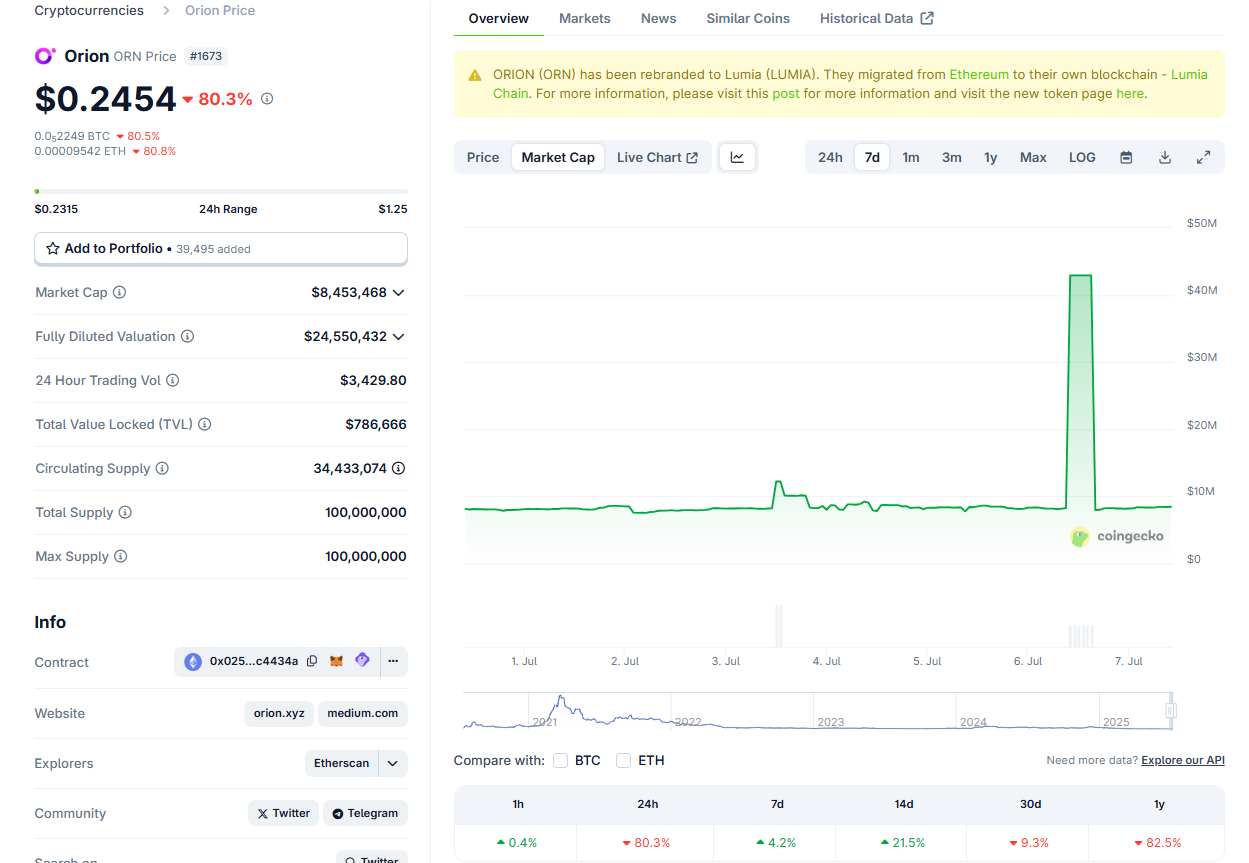Viewport: 1249px width, 863px height.
Task: Open the Total Supply info icon
Action: [x=125, y=512]
